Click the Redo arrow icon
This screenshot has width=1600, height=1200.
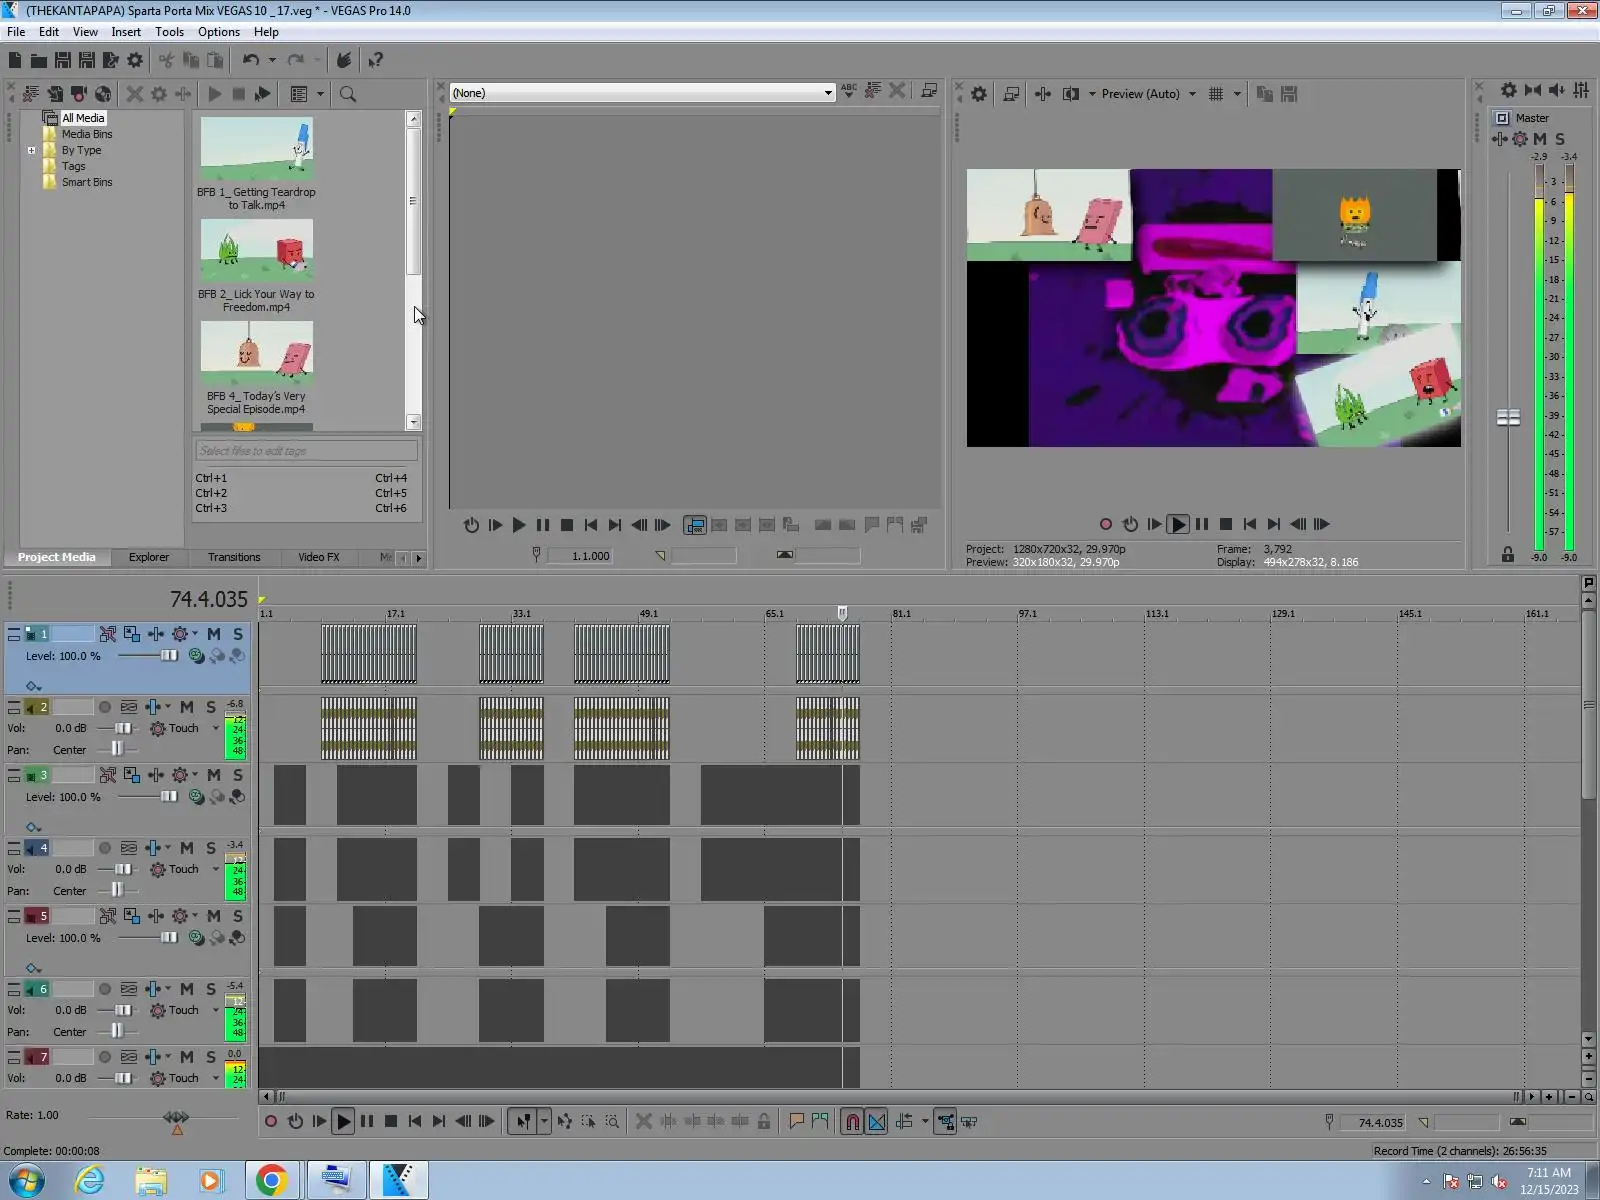click(x=296, y=60)
